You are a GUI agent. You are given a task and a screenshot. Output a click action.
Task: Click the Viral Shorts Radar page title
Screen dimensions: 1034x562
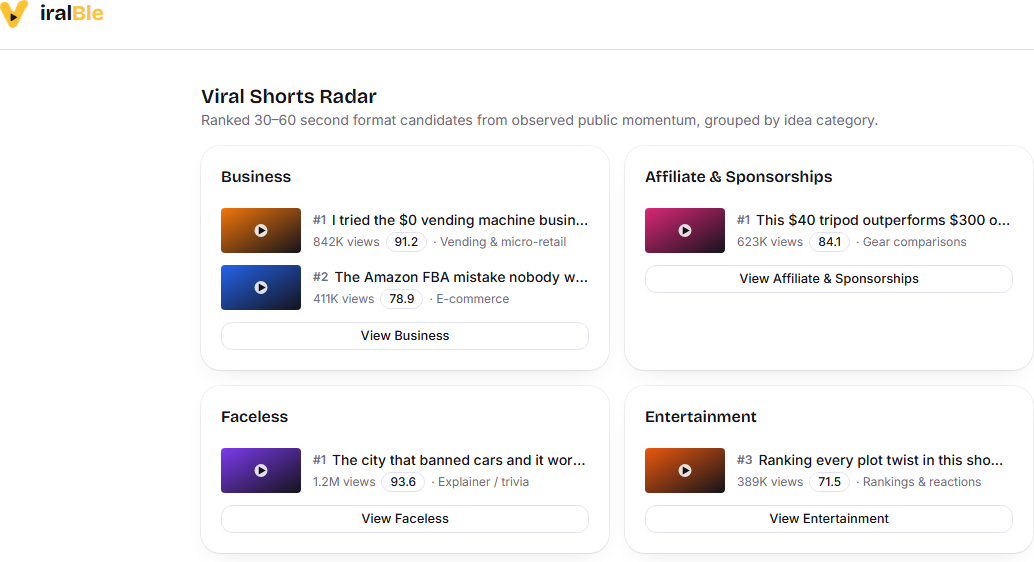click(289, 96)
